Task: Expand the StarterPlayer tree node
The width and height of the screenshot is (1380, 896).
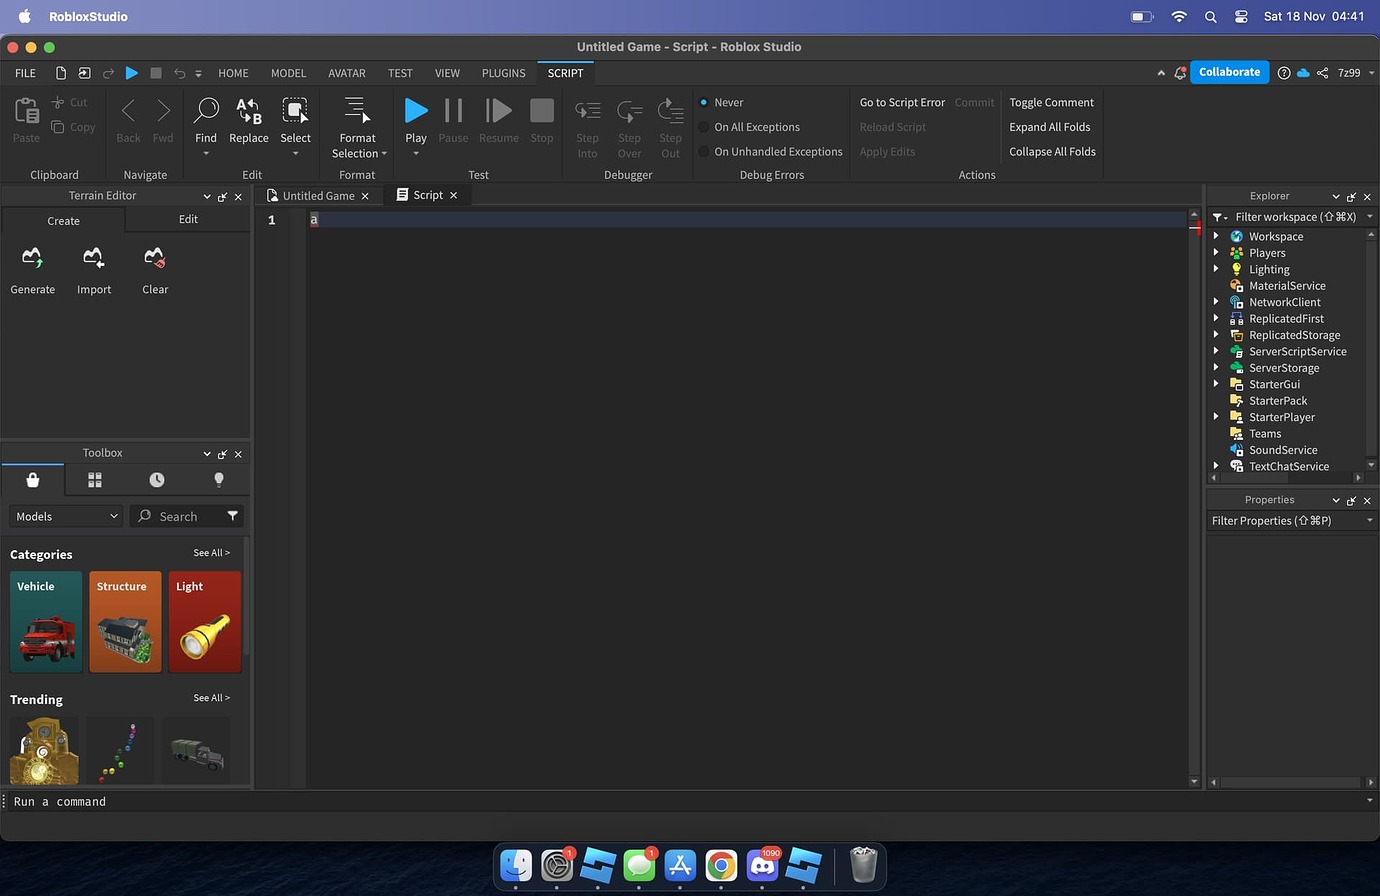Action: [x=1216, y=417]
